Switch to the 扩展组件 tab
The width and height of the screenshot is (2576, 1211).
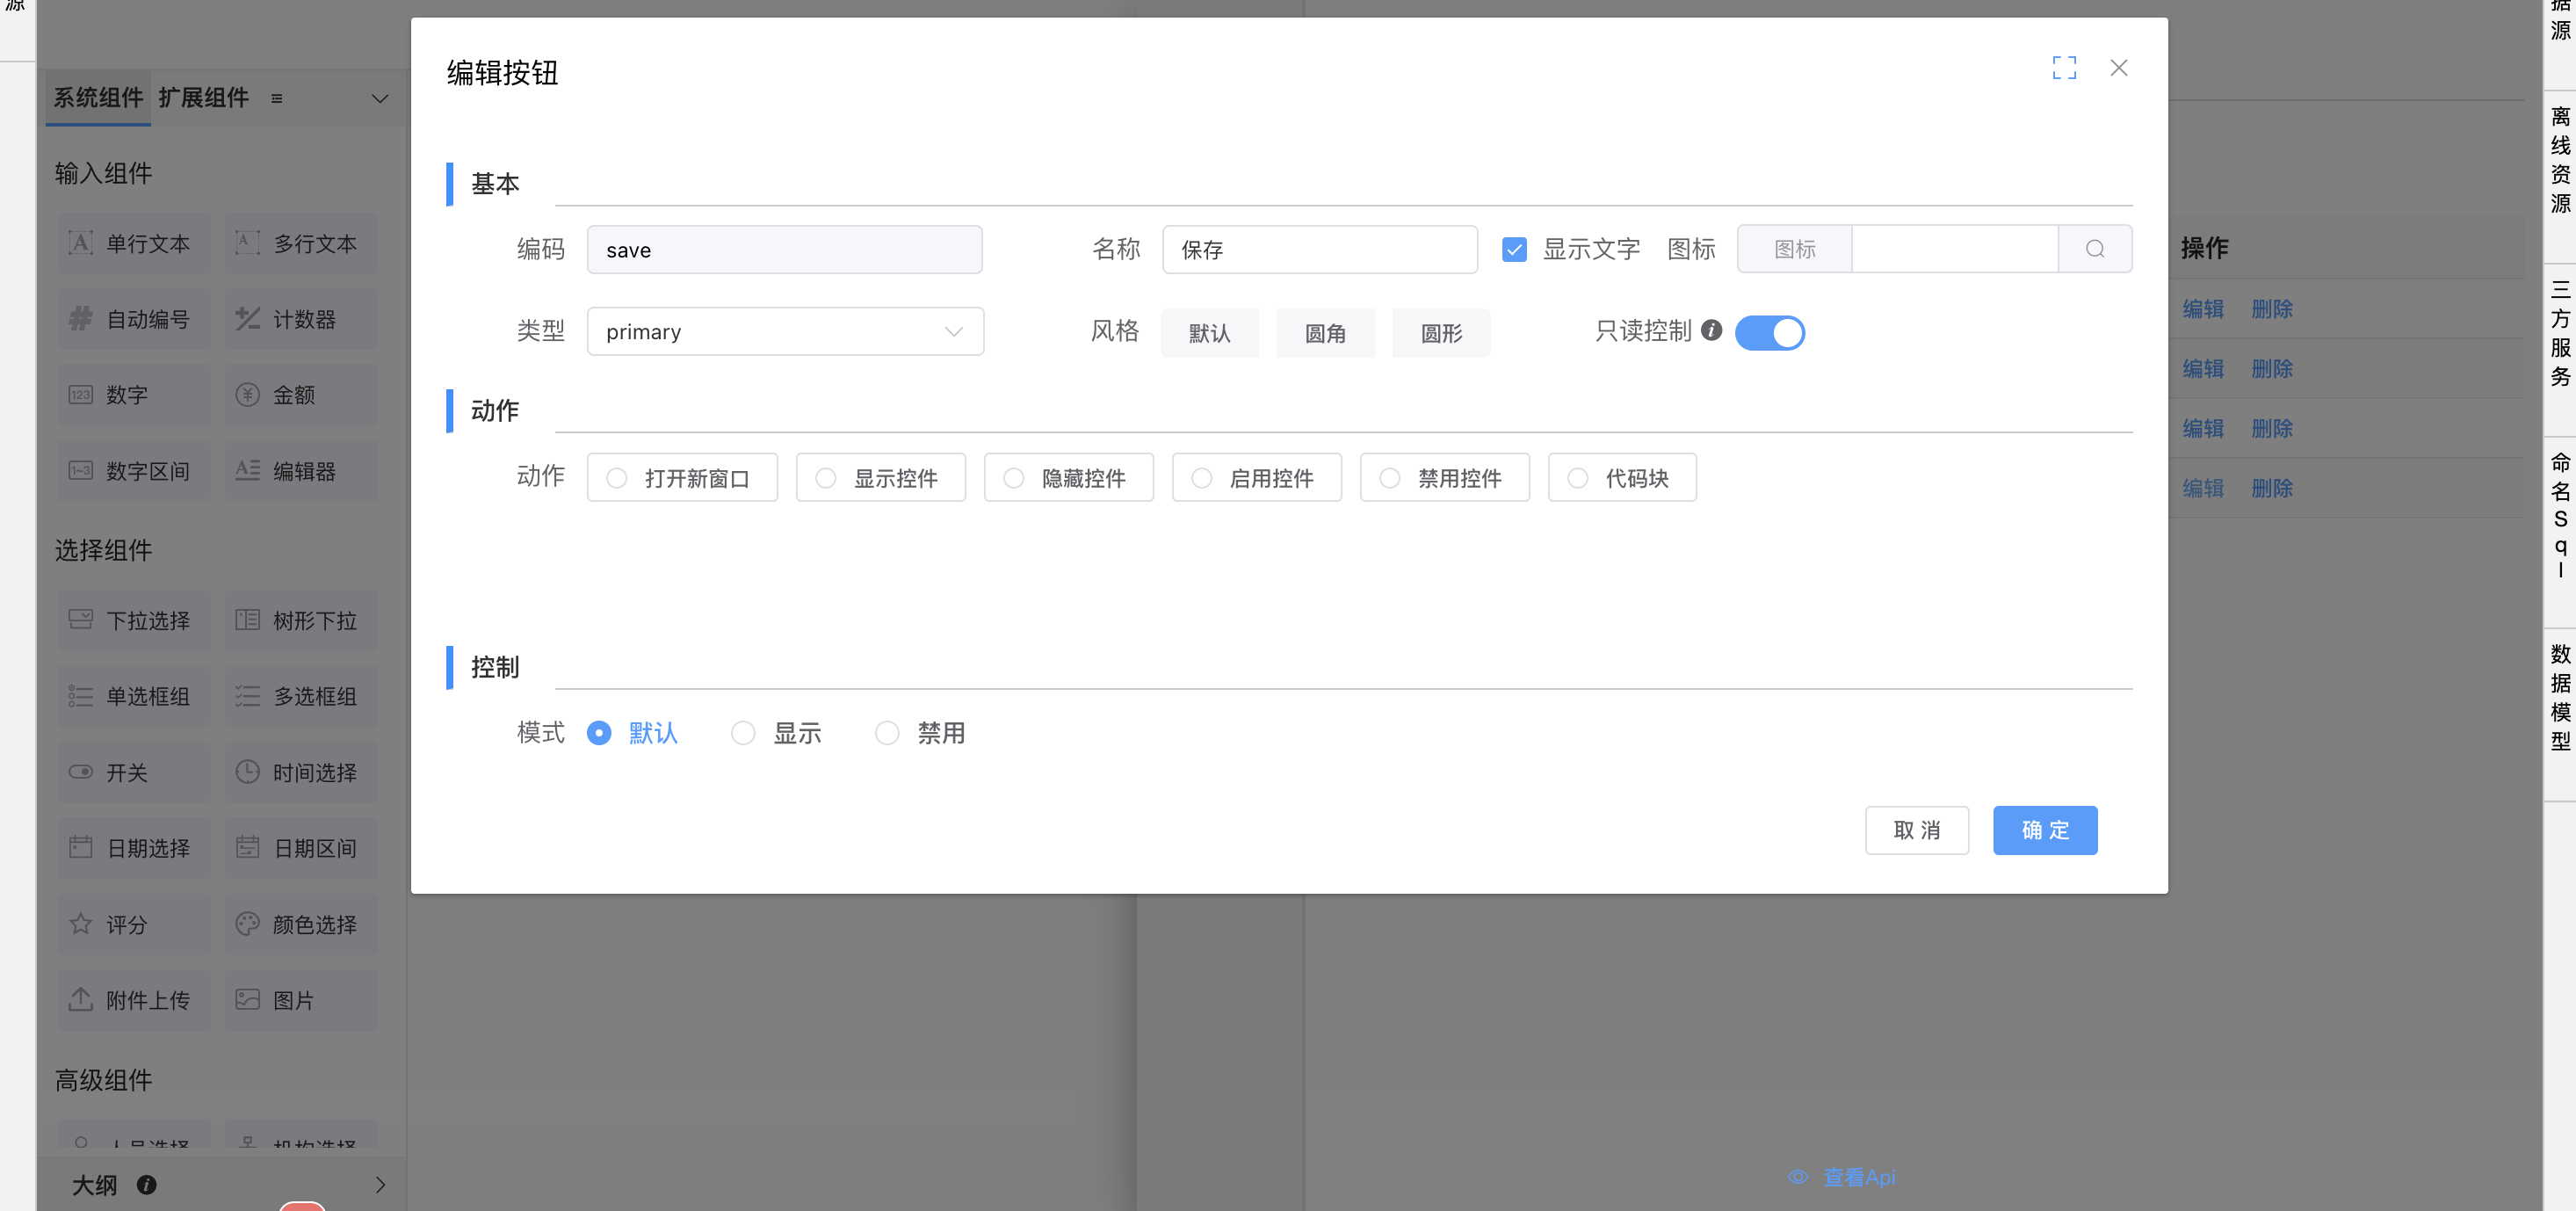click(x=203, y=98)
